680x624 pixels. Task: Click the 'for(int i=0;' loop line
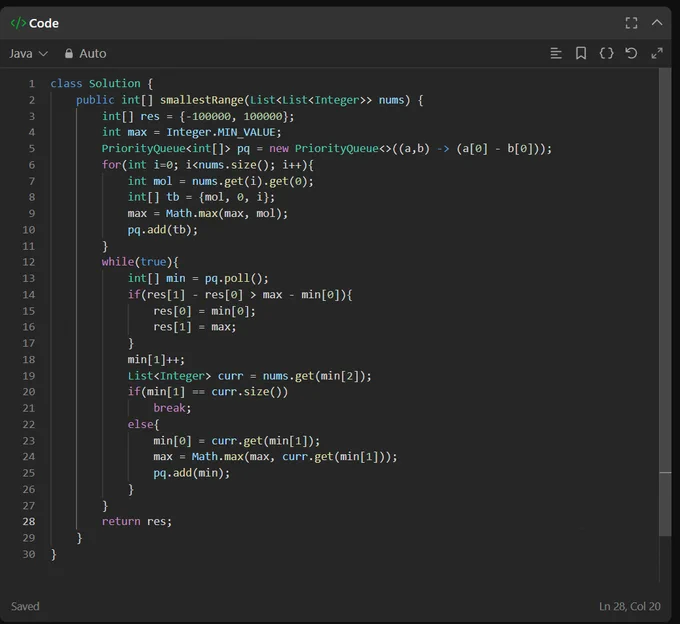207,165
